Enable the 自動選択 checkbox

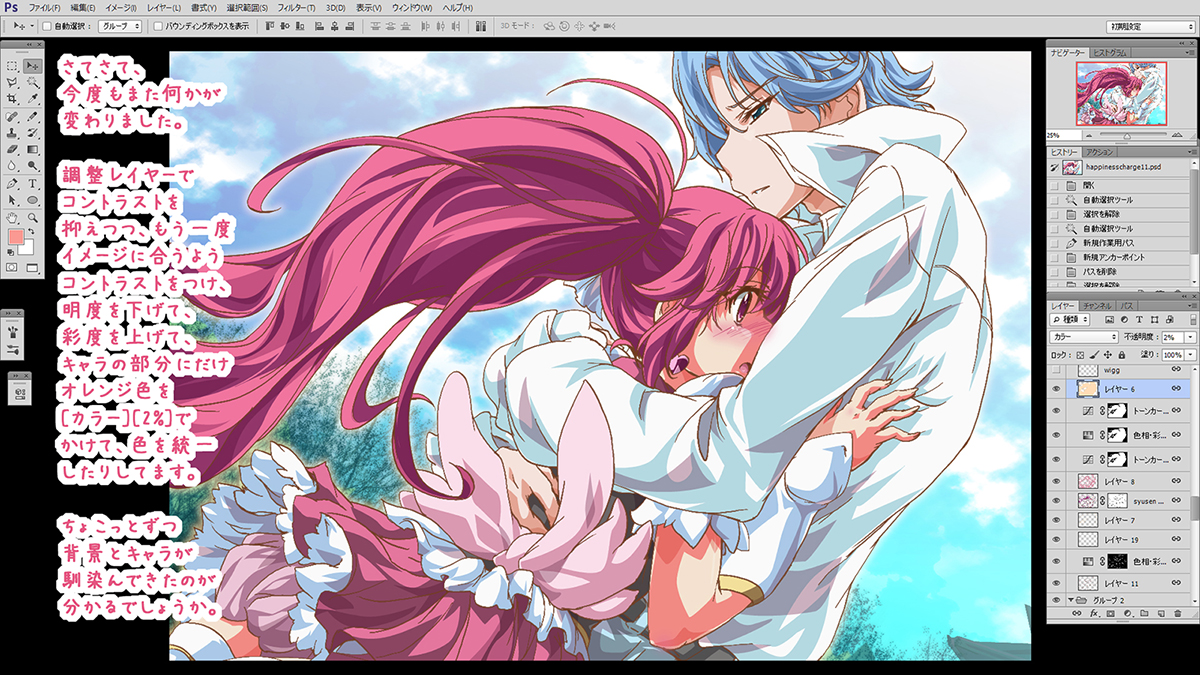click(47, 26)
